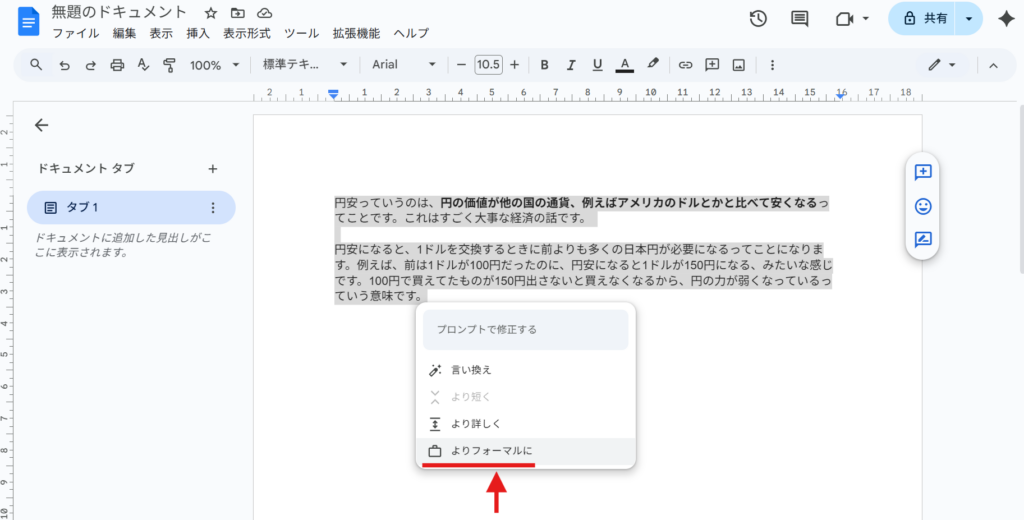This screenshot has width=1024, height=520.
Task: Toggle bold formatting
Action: [544, 65]
